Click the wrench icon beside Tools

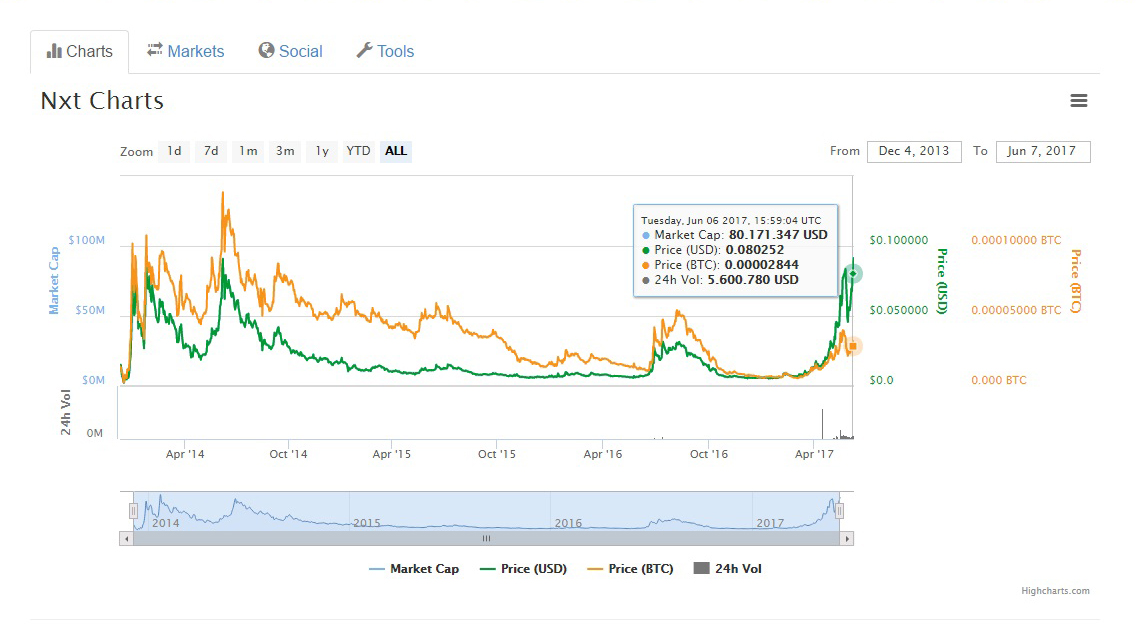[364, 50]
